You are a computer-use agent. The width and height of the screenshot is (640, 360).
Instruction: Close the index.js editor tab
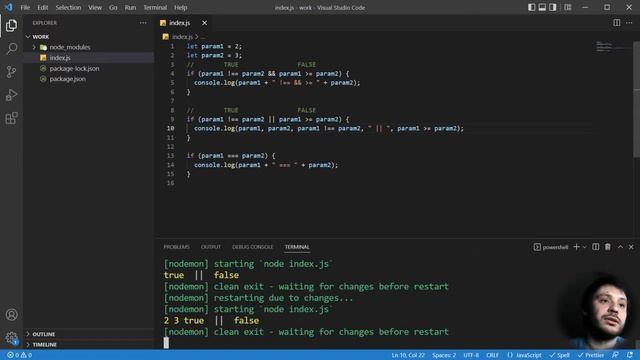(x=204, y=23)
